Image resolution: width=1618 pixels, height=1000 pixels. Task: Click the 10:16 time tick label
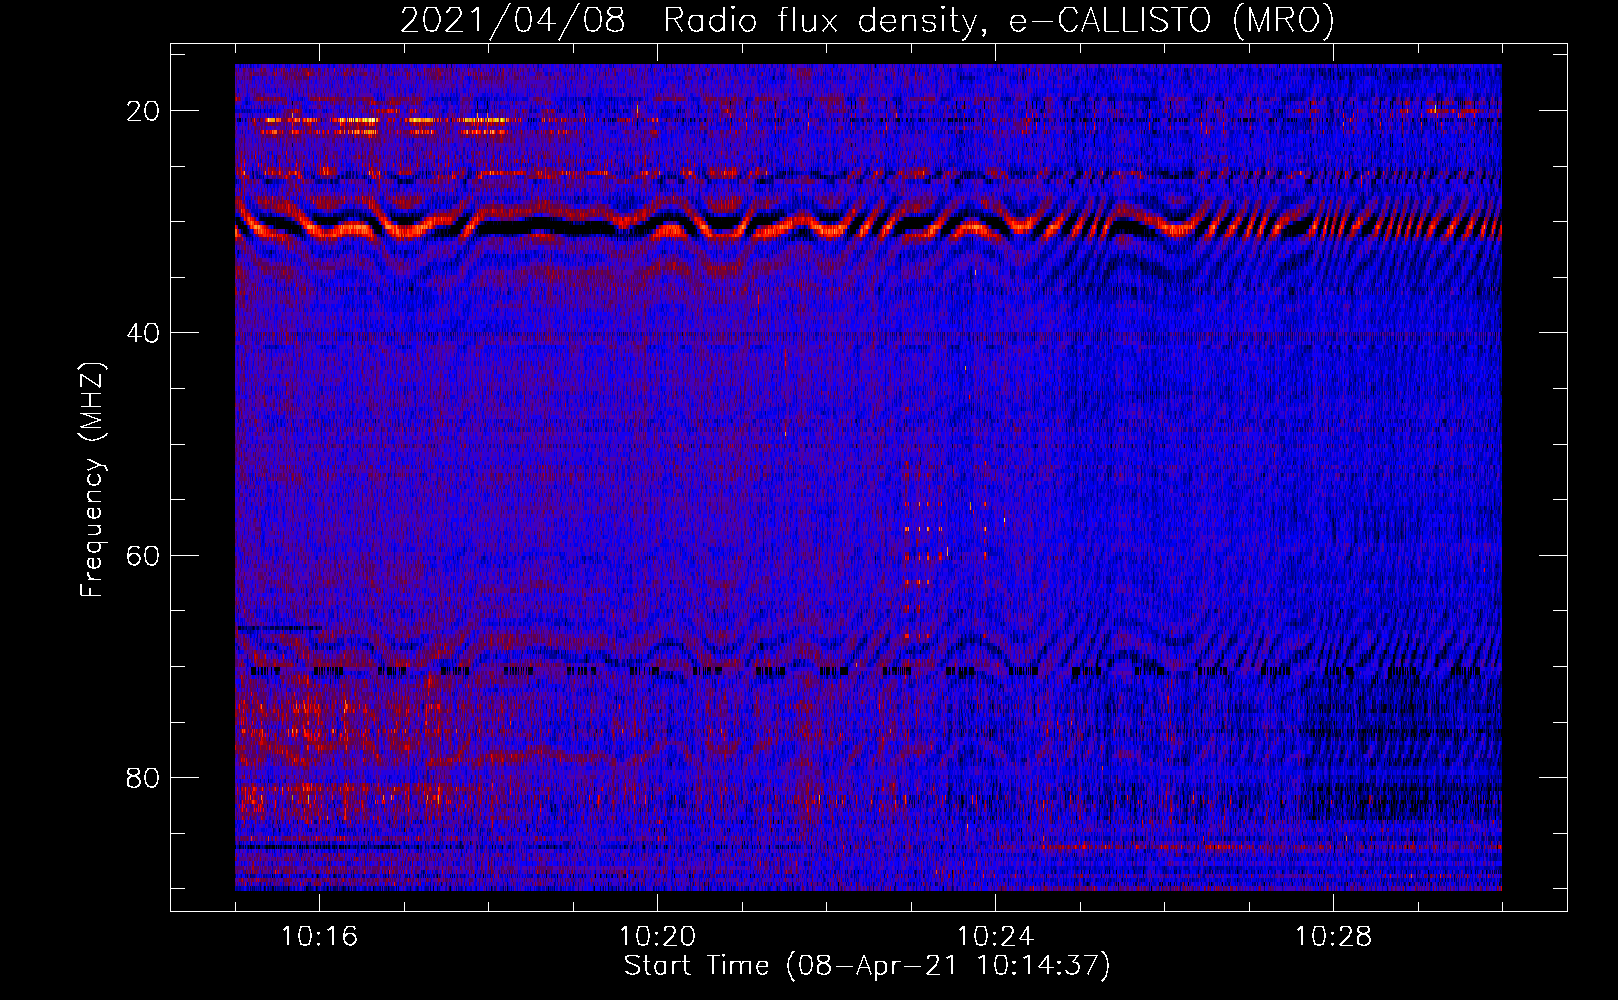click(319, 937)
